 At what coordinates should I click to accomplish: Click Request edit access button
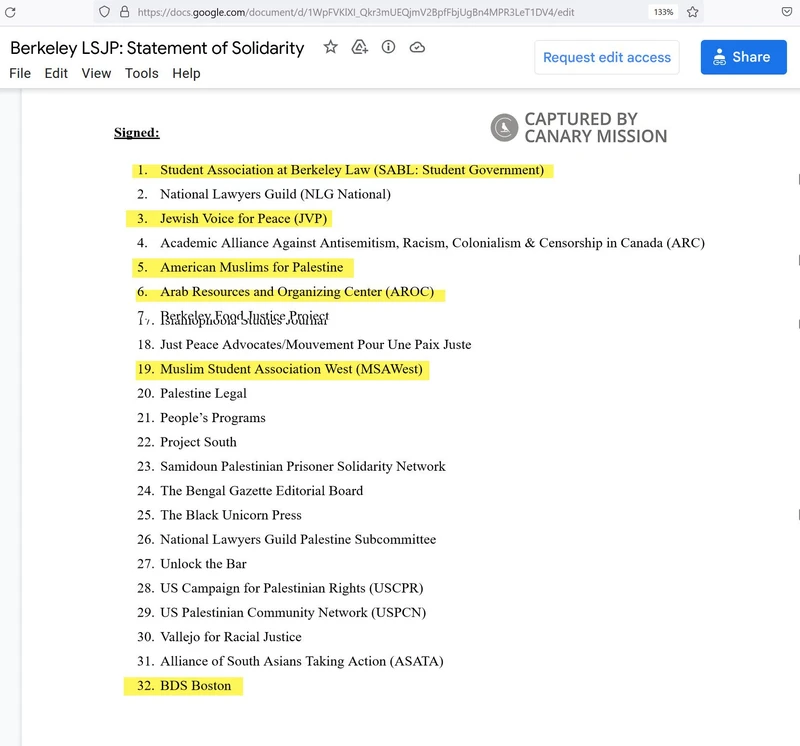pos(607,57)
